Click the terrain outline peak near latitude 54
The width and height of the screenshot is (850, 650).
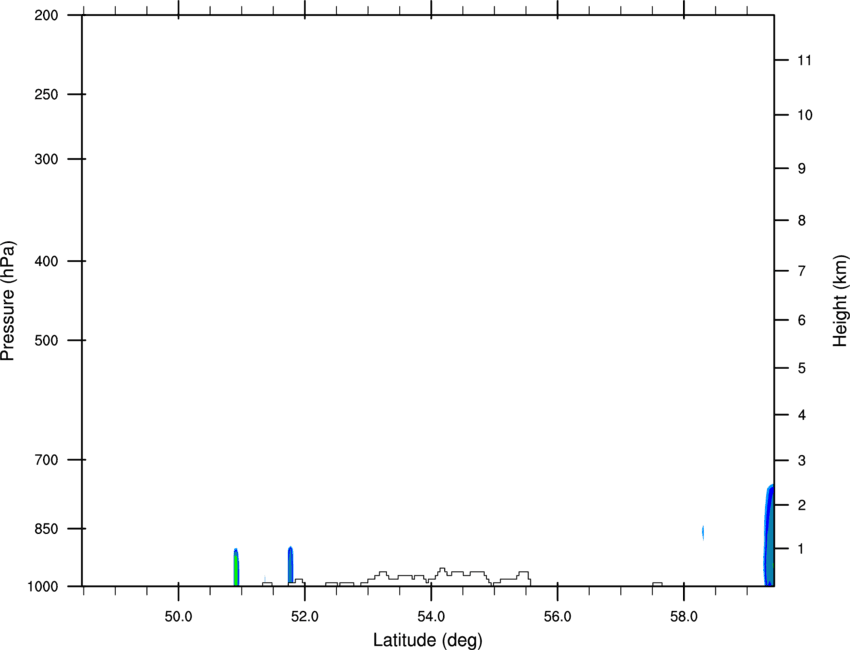coord(442,570)
